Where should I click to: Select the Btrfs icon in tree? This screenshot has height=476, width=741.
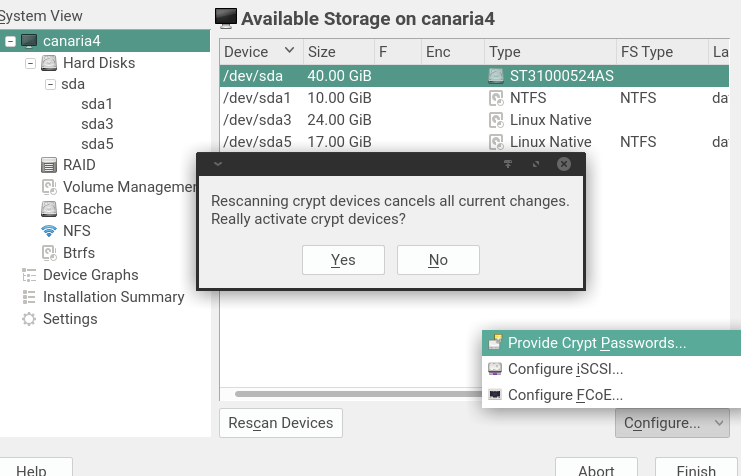[49, 253]
